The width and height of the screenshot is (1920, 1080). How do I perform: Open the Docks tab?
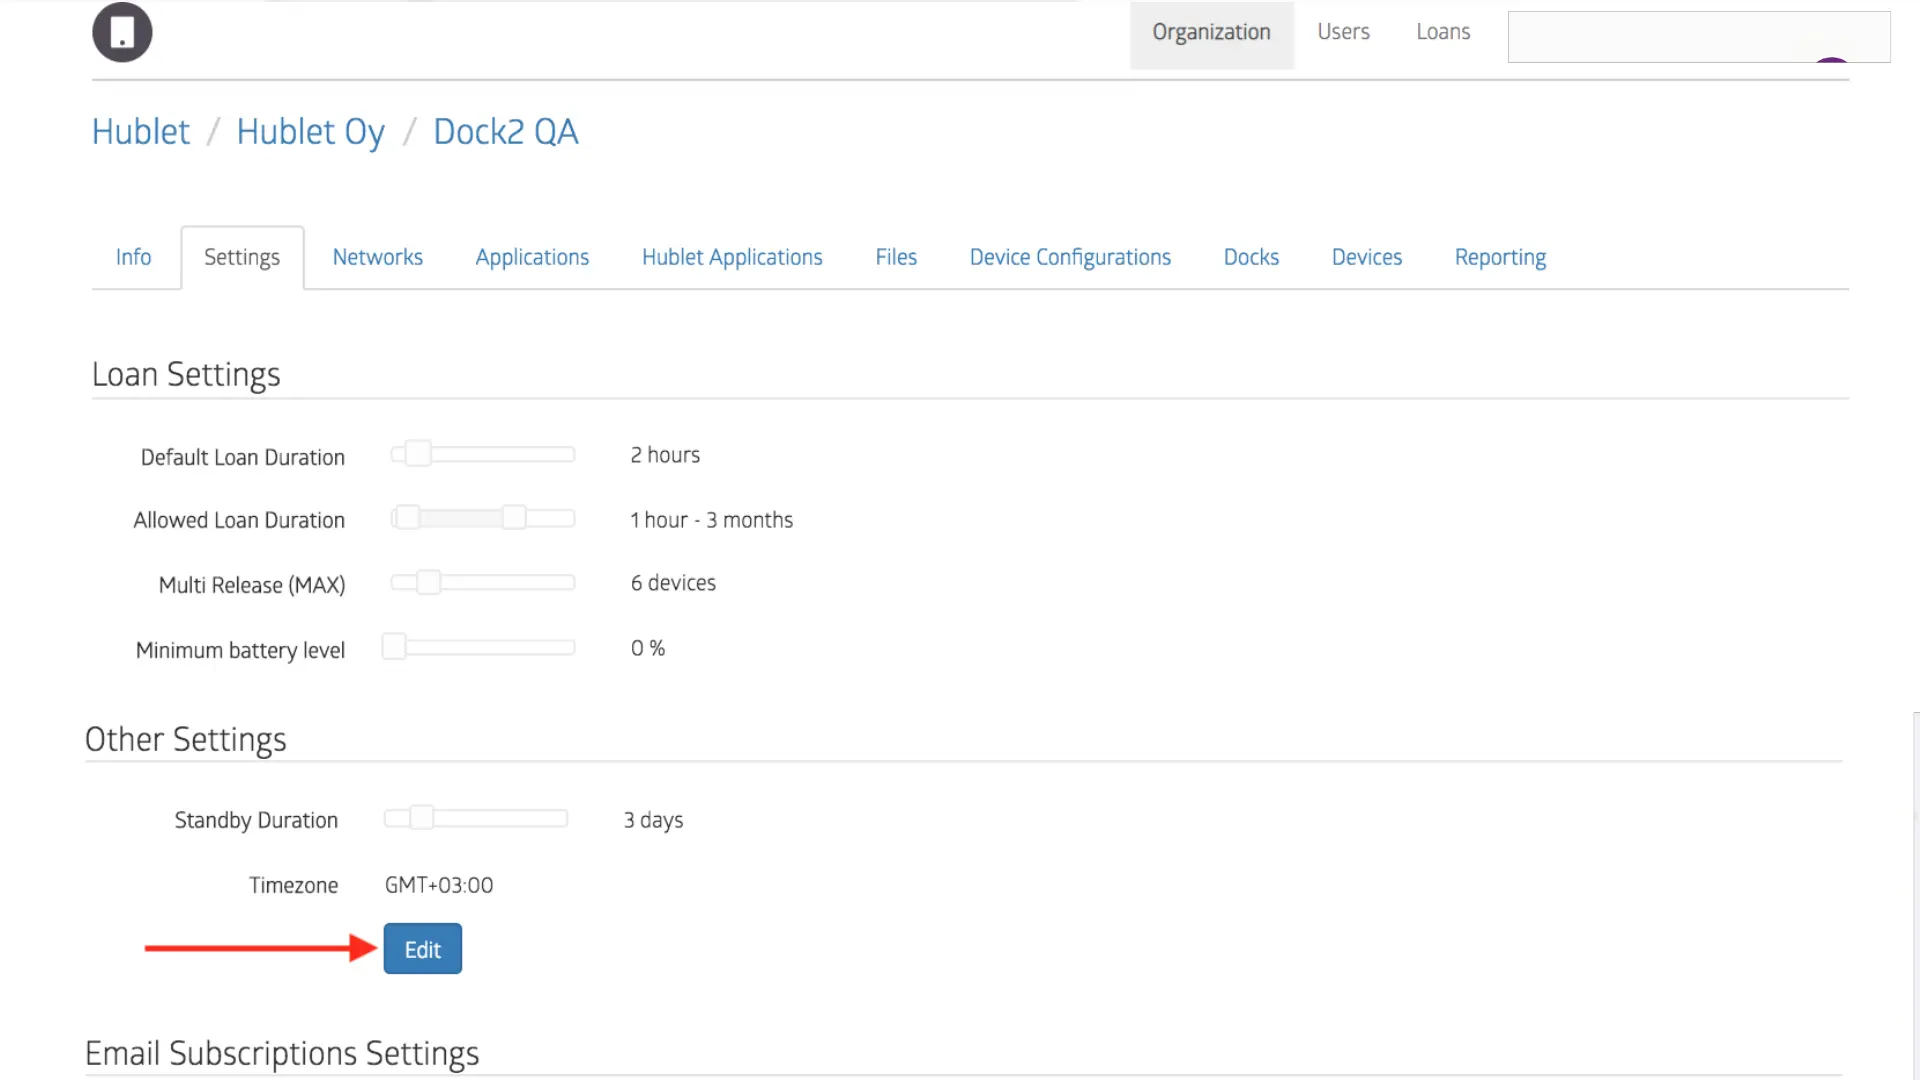pos(1251,258)
